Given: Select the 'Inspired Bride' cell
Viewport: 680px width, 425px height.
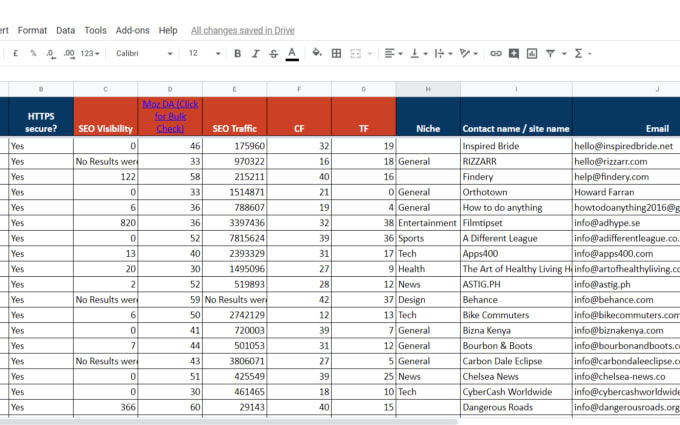Looking at the screenshot, I should [x=516, y=146].
